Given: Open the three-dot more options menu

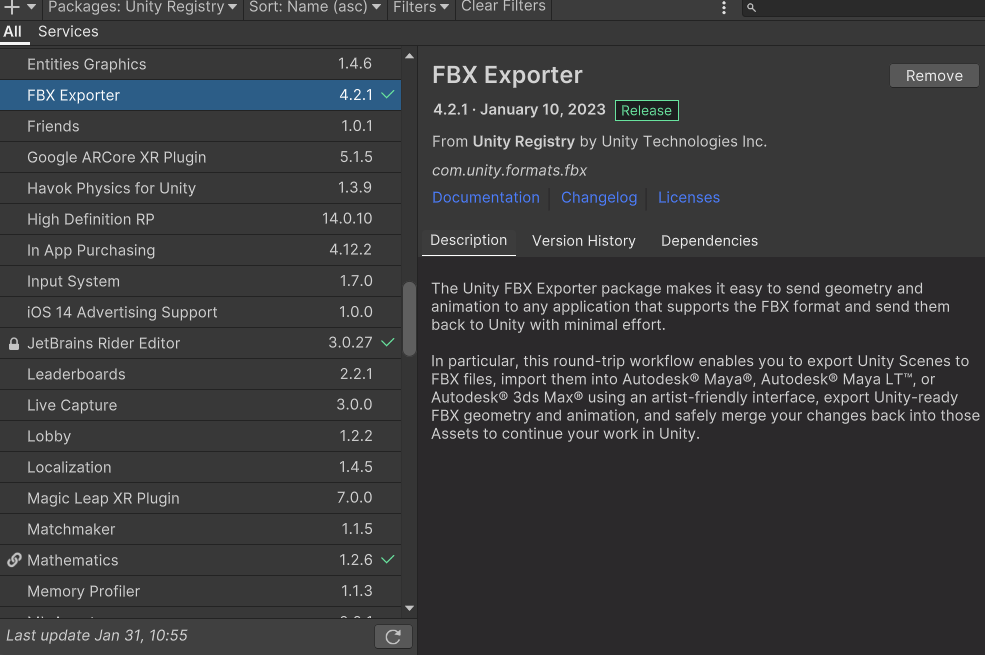Looking at the screenshot, I should pyautogui.click(x=724, y=8).
